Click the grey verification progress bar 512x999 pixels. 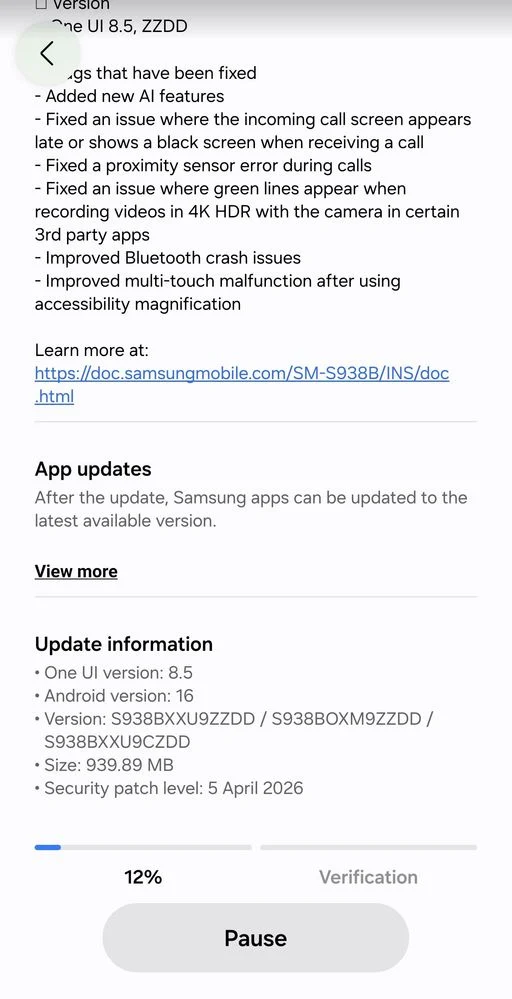[369, 847]
